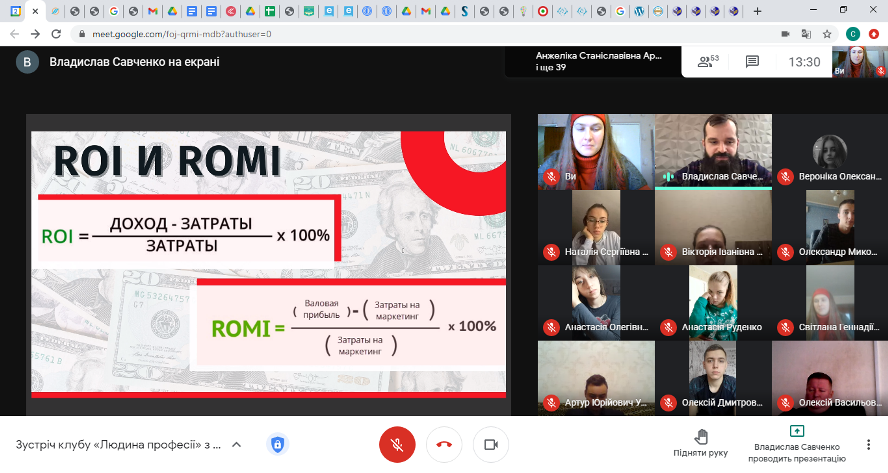The image size is (888, 473).
Task: Click the blue security shield icon
Action: coord(277,444)
